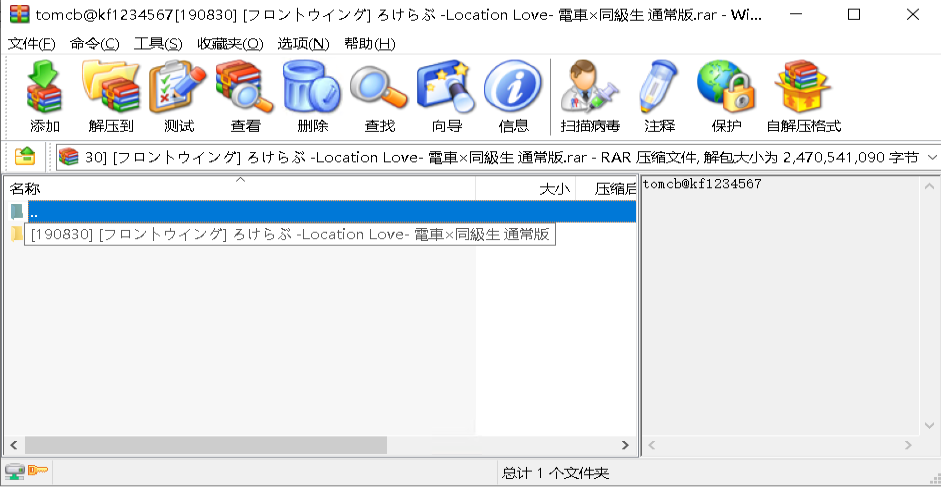Screen dimensions: 941x488
Task: Open the Options (选项) menu
Action: pos(303,44)
